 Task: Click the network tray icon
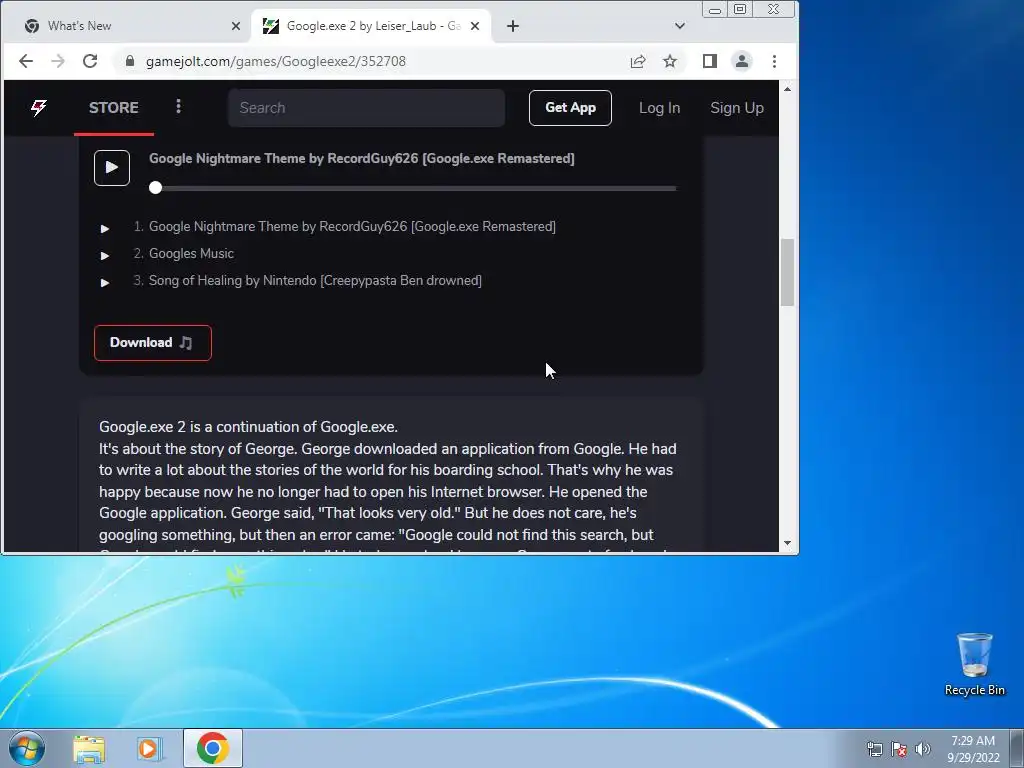pyautogui.click(x=874, y=749)
